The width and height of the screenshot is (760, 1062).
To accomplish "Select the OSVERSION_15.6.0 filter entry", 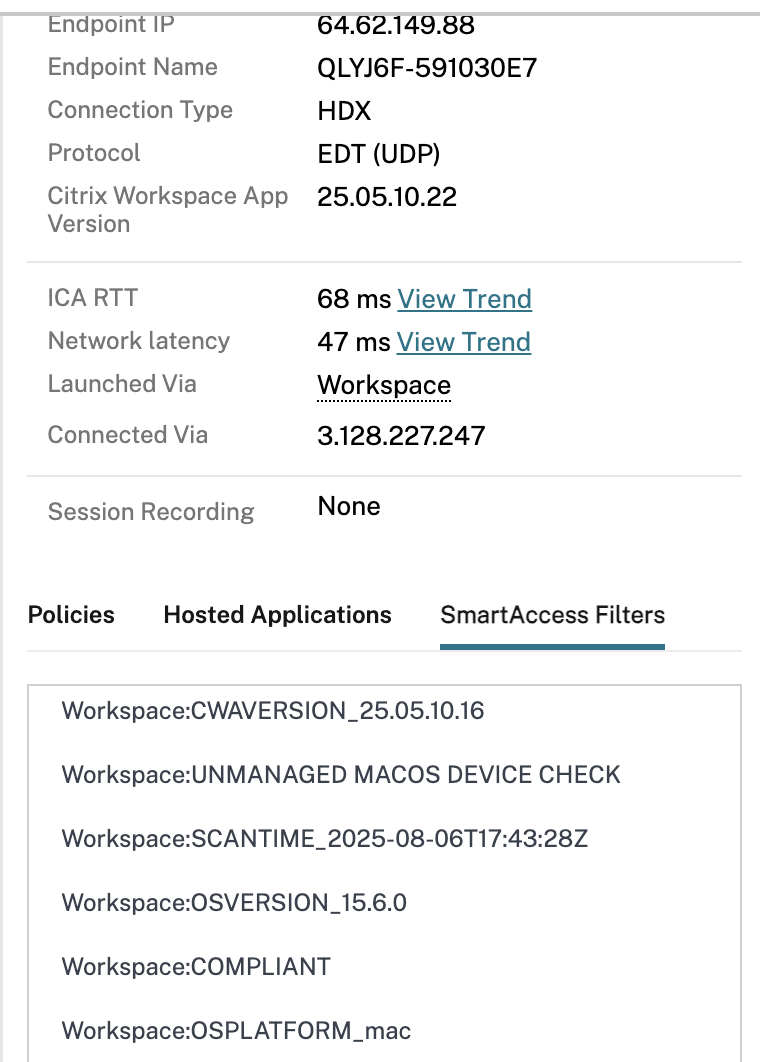I will pyautogui.click(x=234, y=903).
